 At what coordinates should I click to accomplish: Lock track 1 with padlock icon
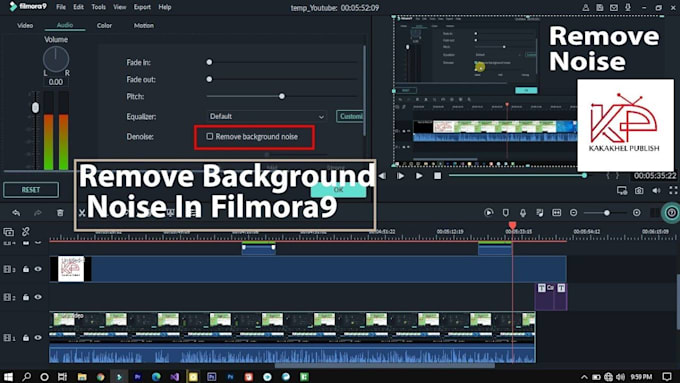(x=26, y=337)
